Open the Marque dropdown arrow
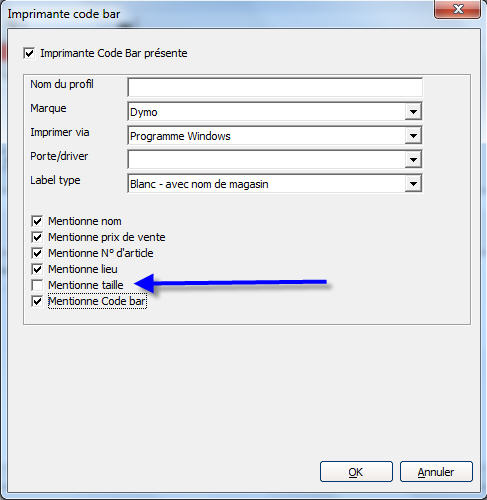The width and height of the screenshot is (487, 500). click(x=413, y=112)
